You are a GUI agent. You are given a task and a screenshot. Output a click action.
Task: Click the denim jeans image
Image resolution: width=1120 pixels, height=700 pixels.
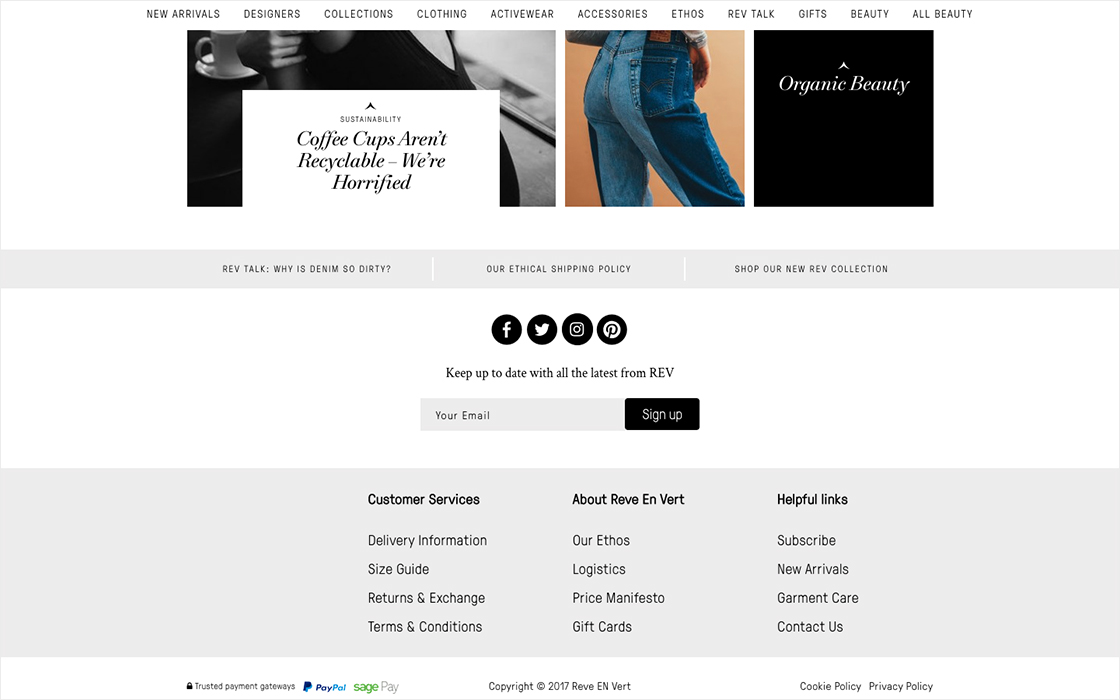(654, 119)
